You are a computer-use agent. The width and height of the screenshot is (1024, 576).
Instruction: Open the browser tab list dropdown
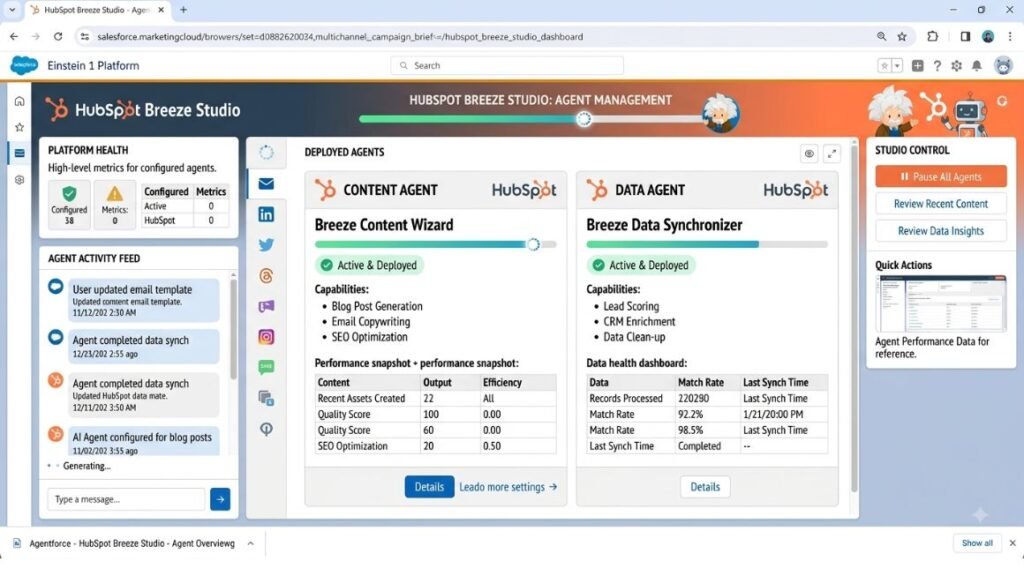(12, 10)
